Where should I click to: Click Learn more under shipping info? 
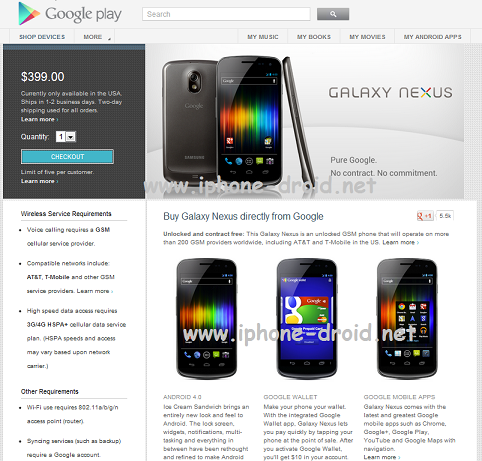click(x=39, y=119)
